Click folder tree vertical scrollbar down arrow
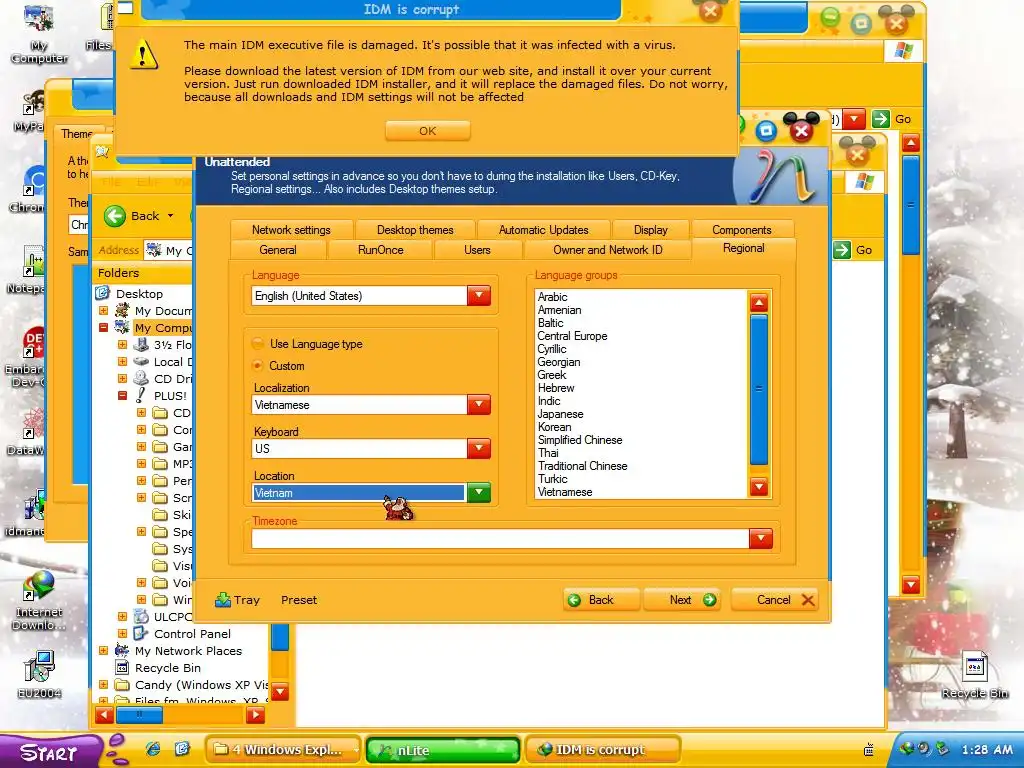The width and height of the screenshot is (1024, 768). click(280, 691)
